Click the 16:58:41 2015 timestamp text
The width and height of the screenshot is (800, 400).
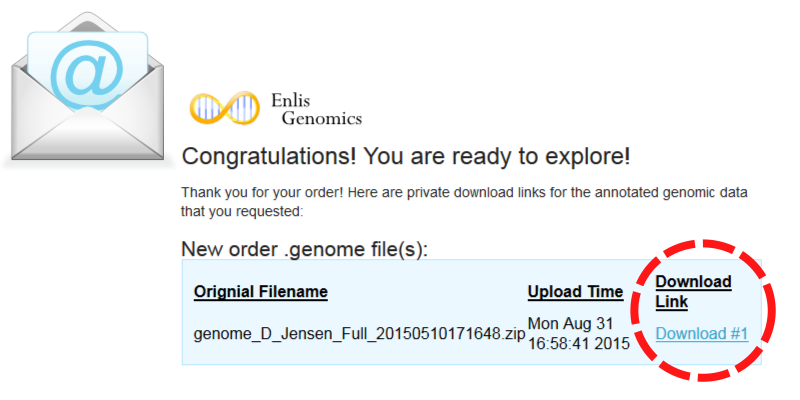[x=579, y=343]
